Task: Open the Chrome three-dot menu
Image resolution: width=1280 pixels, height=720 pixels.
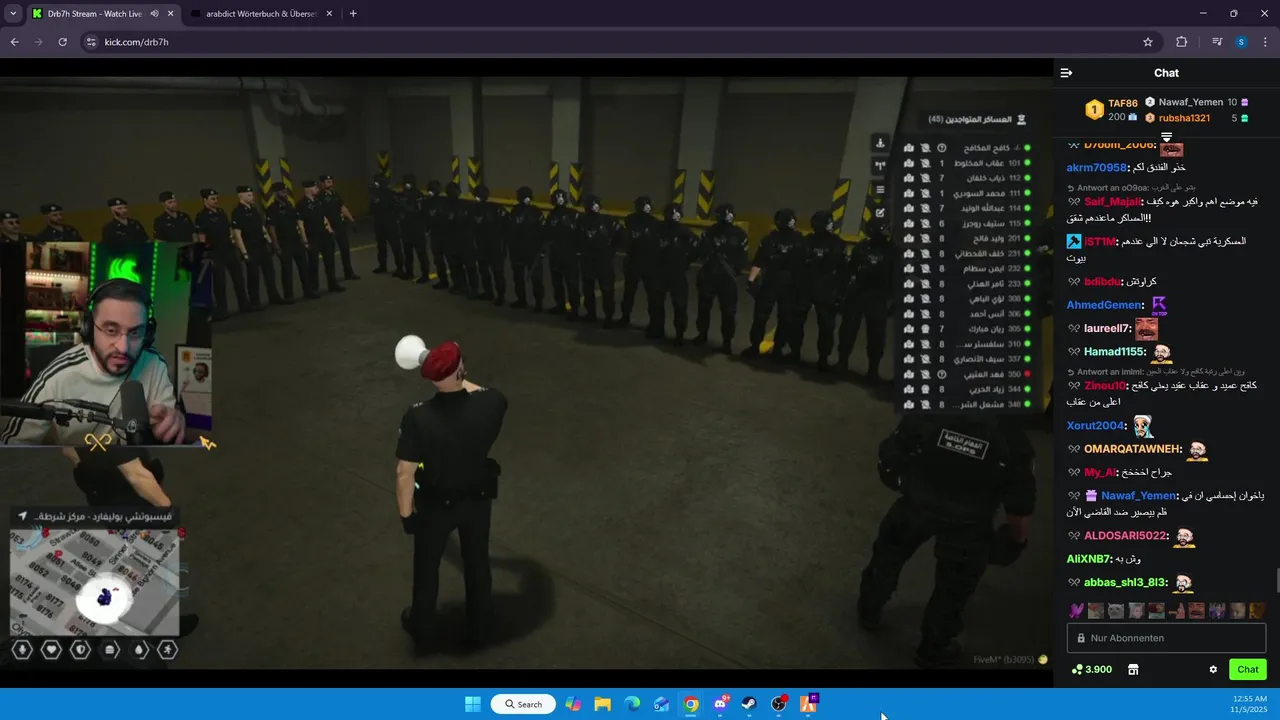Action: point(1266,42)
